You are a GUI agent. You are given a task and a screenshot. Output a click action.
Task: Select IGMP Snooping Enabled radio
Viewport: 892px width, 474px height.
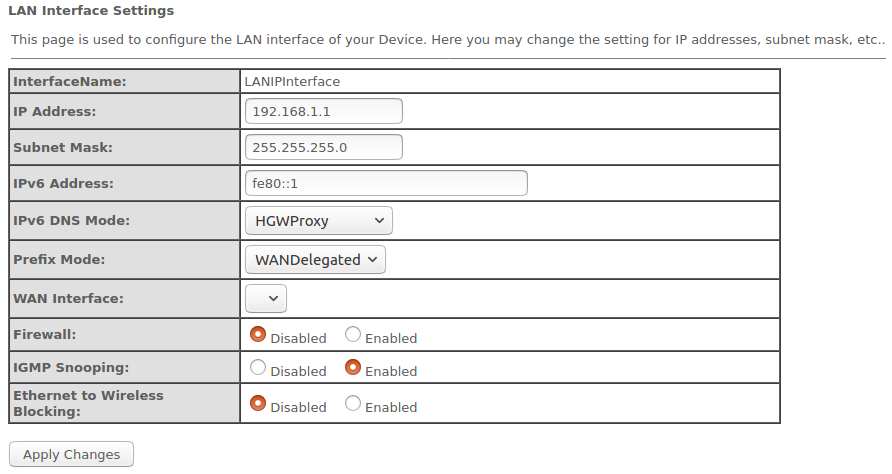353,368
